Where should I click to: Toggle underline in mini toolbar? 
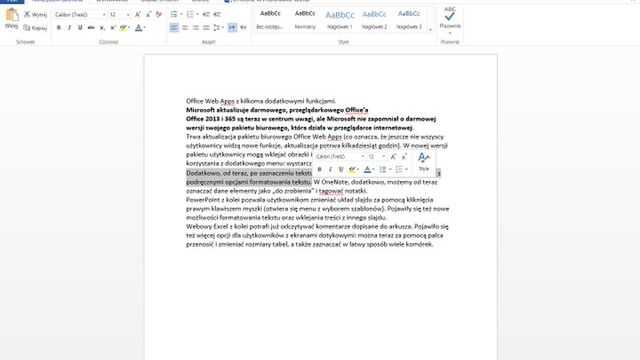[341, 169]
